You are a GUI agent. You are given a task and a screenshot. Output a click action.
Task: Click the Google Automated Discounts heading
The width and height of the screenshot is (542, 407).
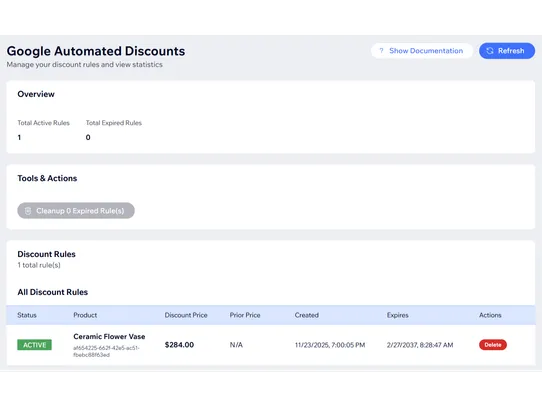click(96, 51)
